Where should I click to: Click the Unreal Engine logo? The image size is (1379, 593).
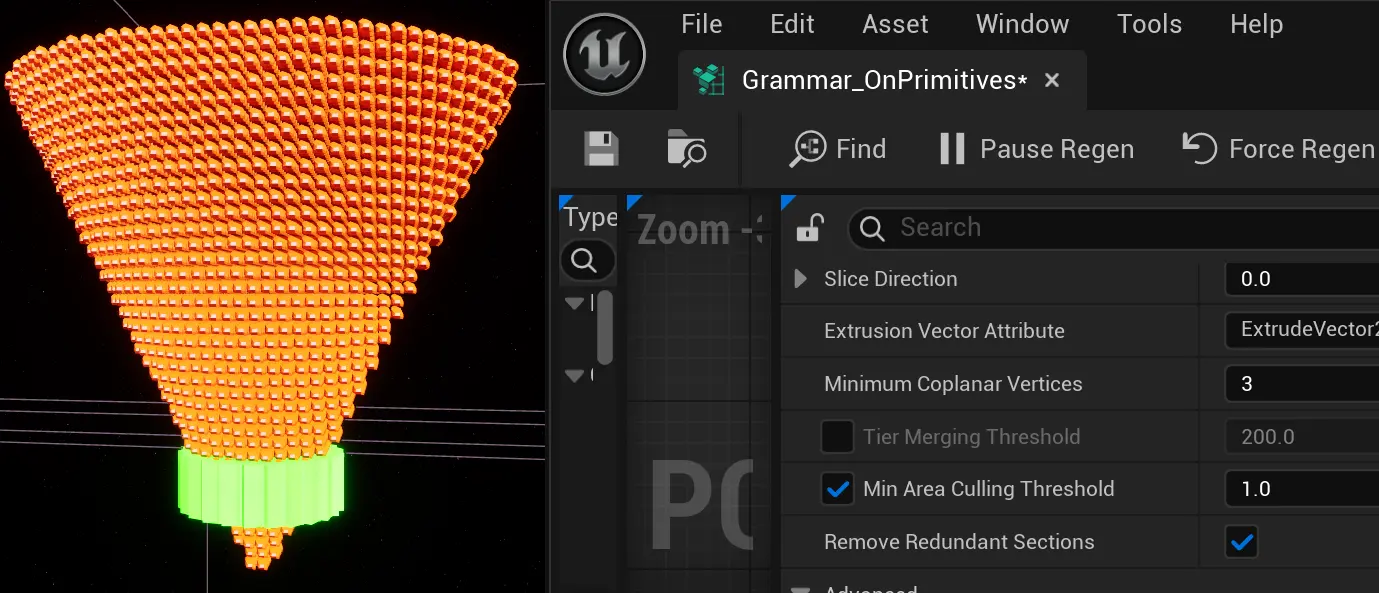[606, 54]
